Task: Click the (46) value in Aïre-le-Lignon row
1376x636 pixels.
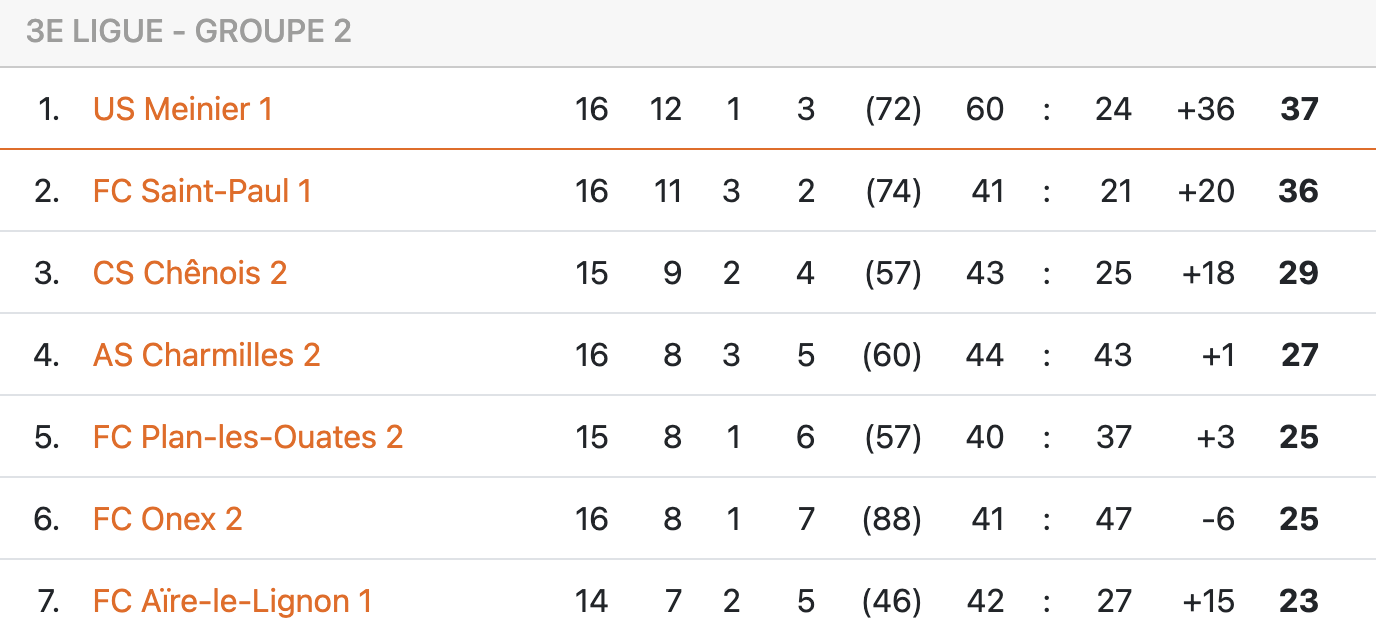Action: click(x=892, y=601)
